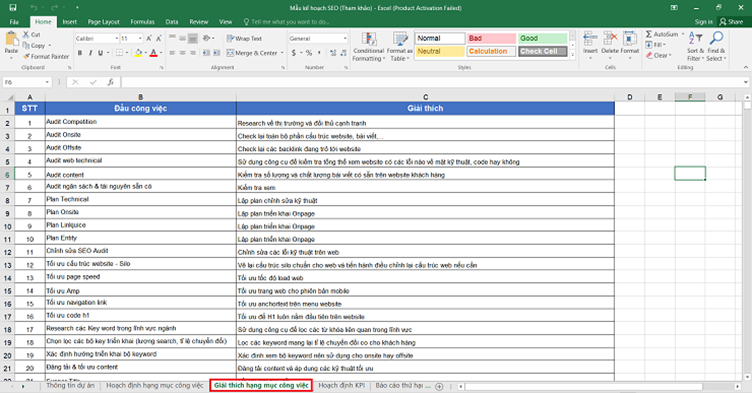Apply Percent Style format

[x=309, y=53]
